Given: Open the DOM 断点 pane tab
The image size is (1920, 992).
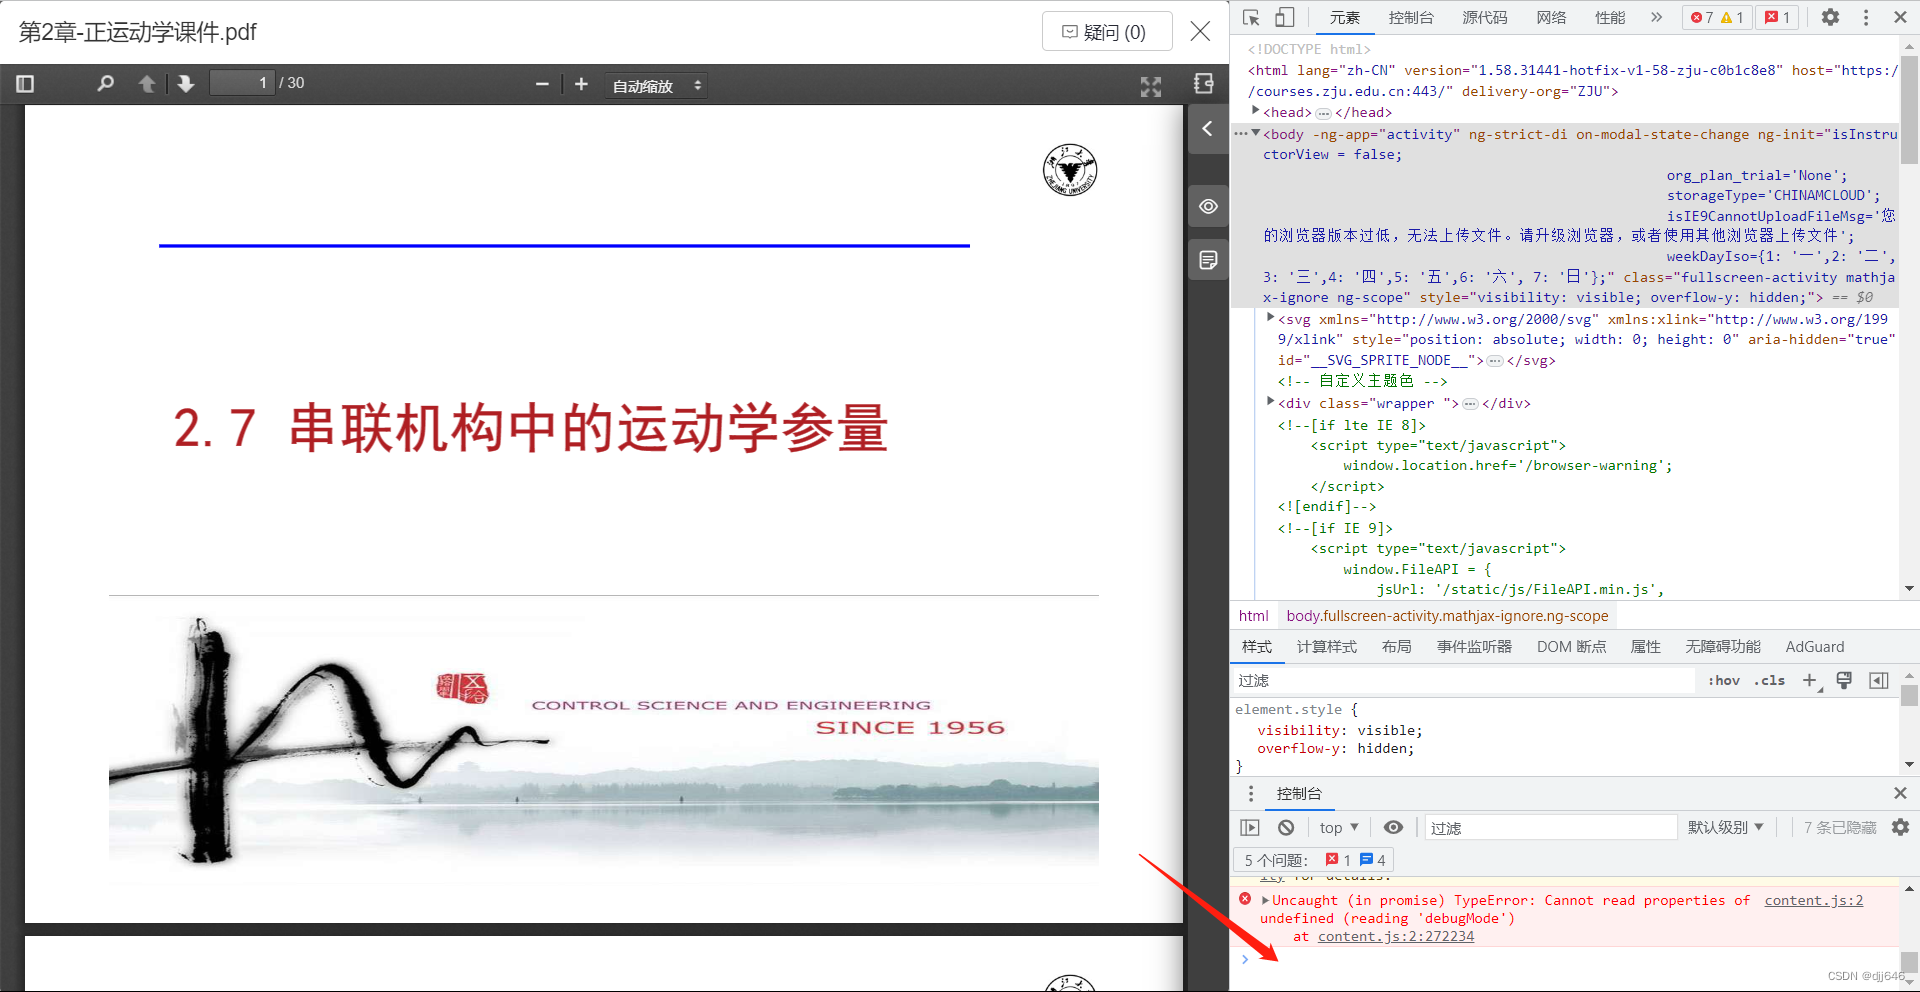Looking at the screenshot, I should [1571, 647].
